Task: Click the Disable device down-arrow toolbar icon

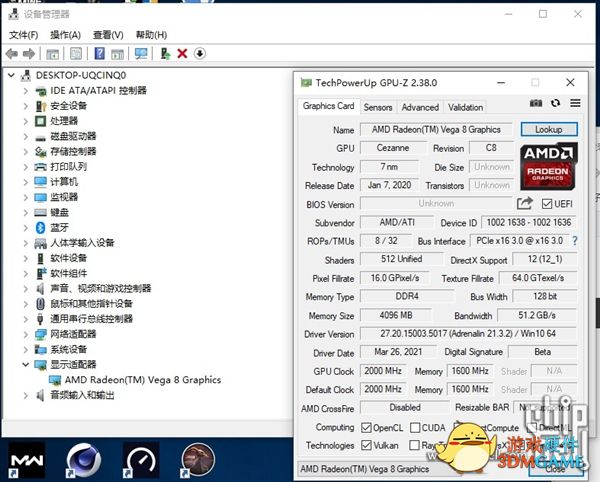Action: pos(199,54)
